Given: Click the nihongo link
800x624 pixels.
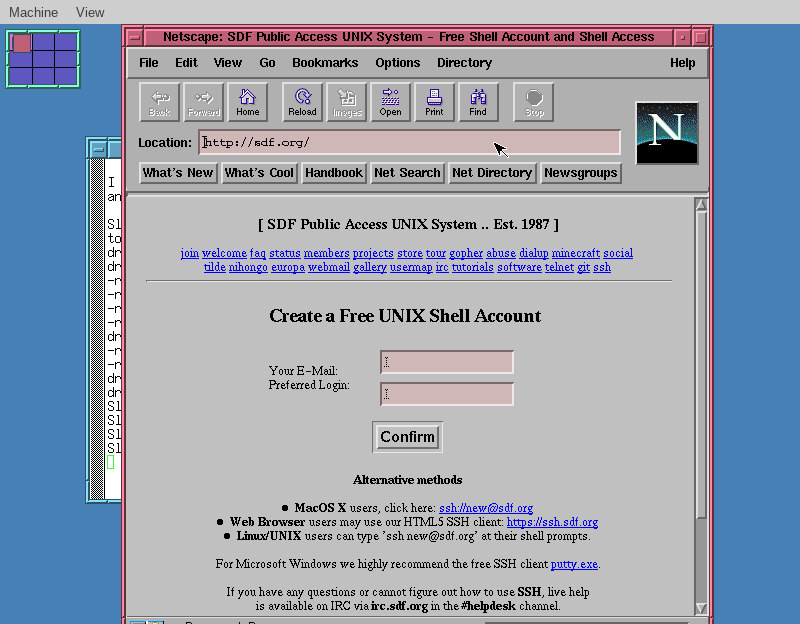Looking at the screenshot, I should (248, 267).
